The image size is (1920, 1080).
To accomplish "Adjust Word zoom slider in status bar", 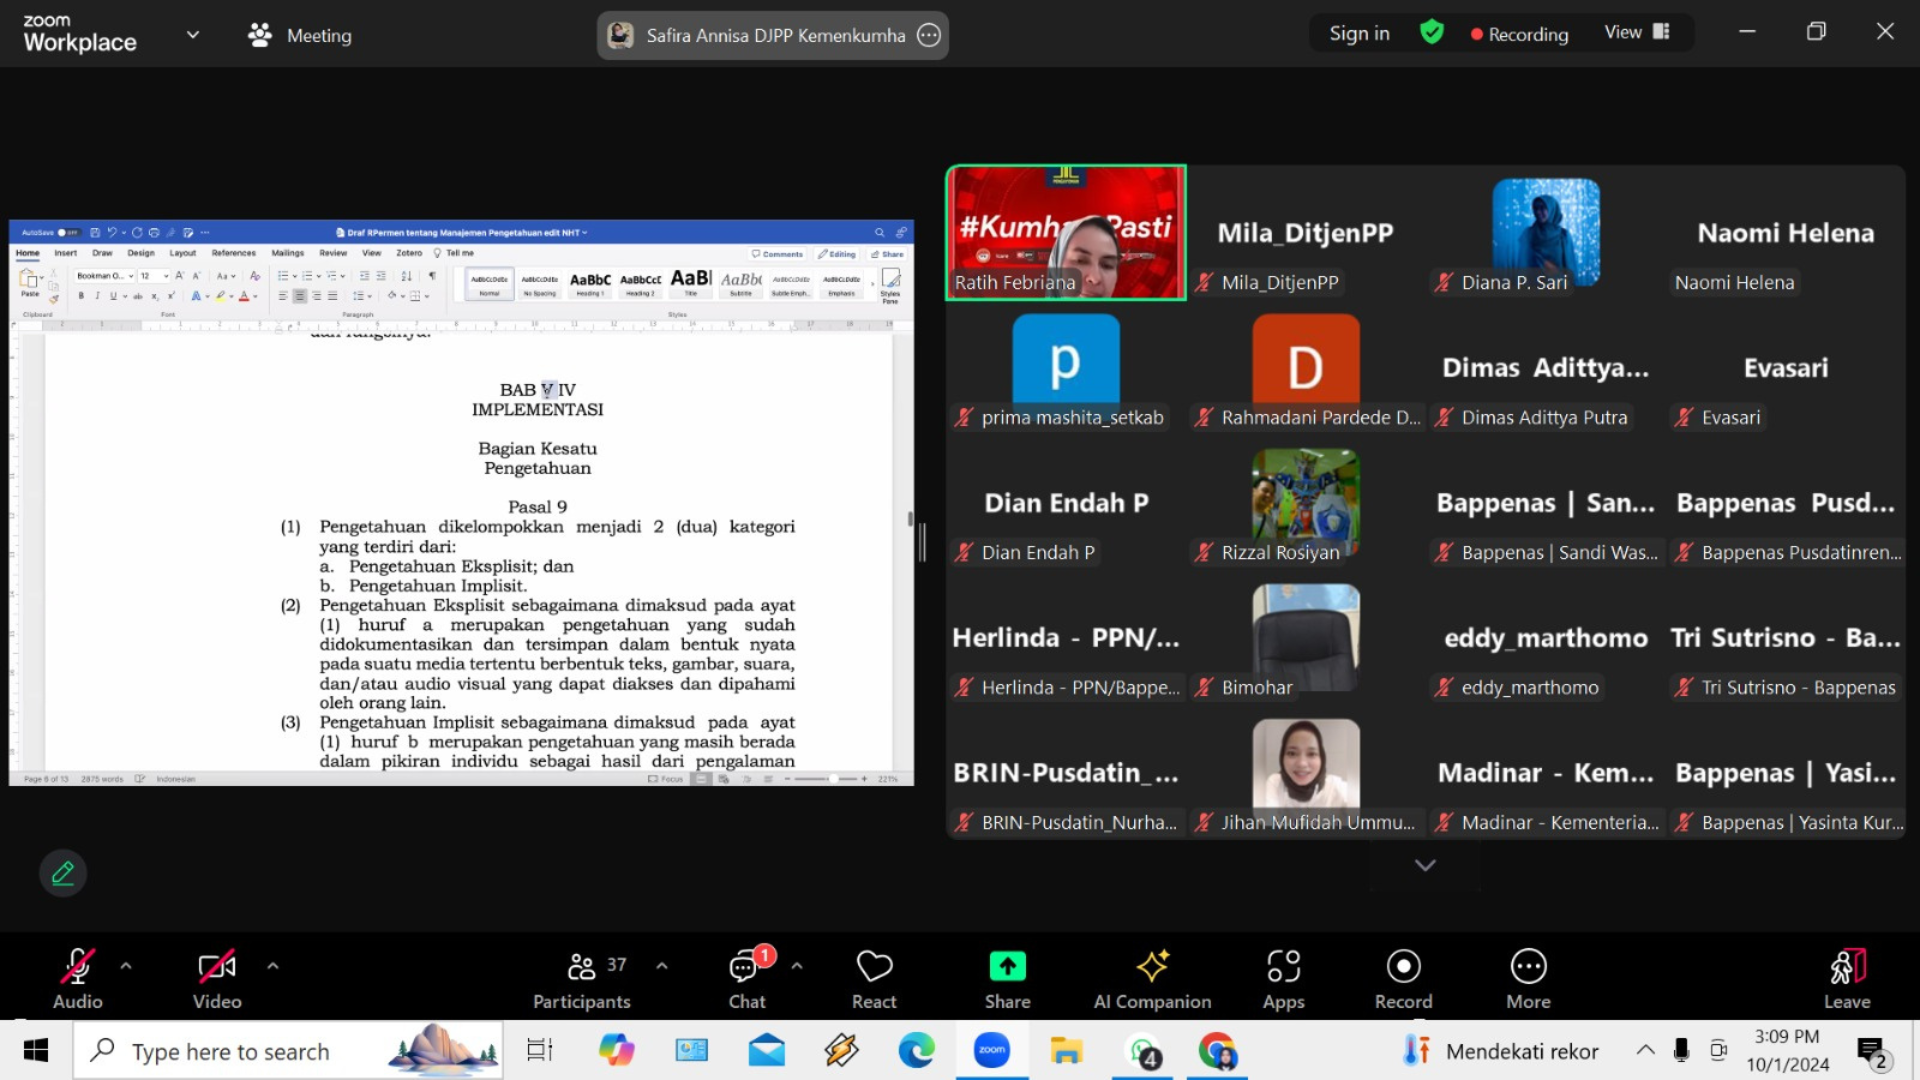I will click(x=832, y=778).
